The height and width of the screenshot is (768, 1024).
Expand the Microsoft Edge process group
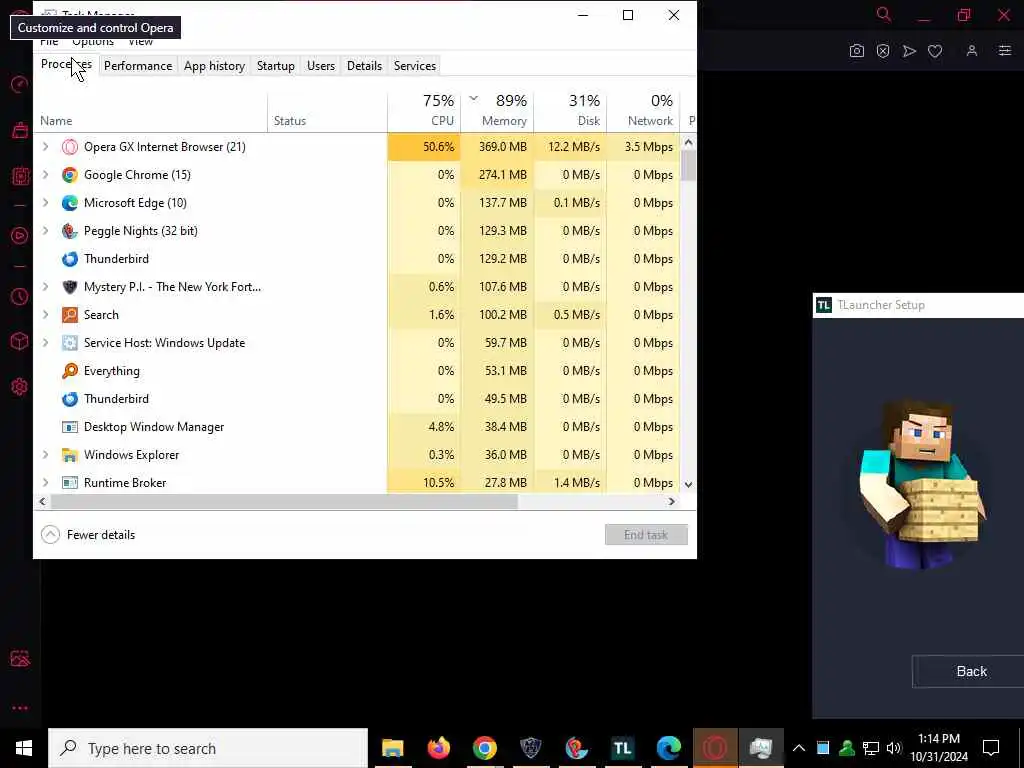coord(45,202)
